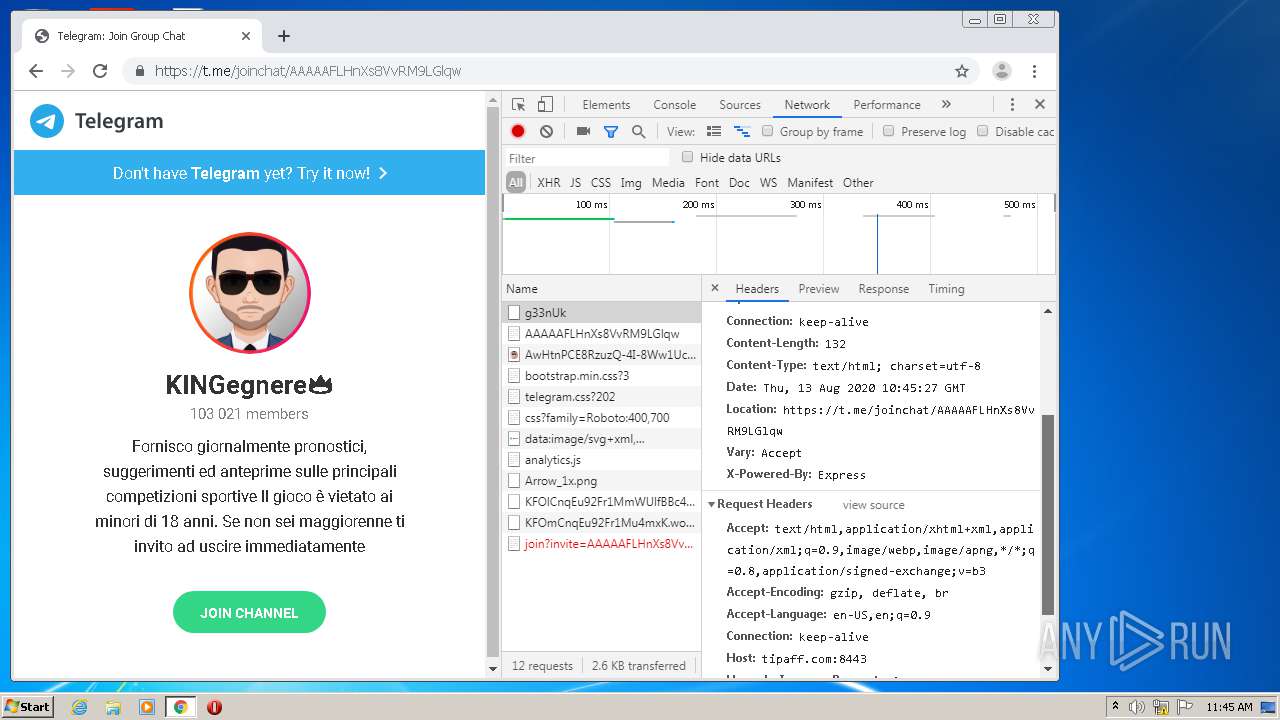Click the network timeline overview area
Viewport: 1280px width, 720px height.
coord(778,234)
